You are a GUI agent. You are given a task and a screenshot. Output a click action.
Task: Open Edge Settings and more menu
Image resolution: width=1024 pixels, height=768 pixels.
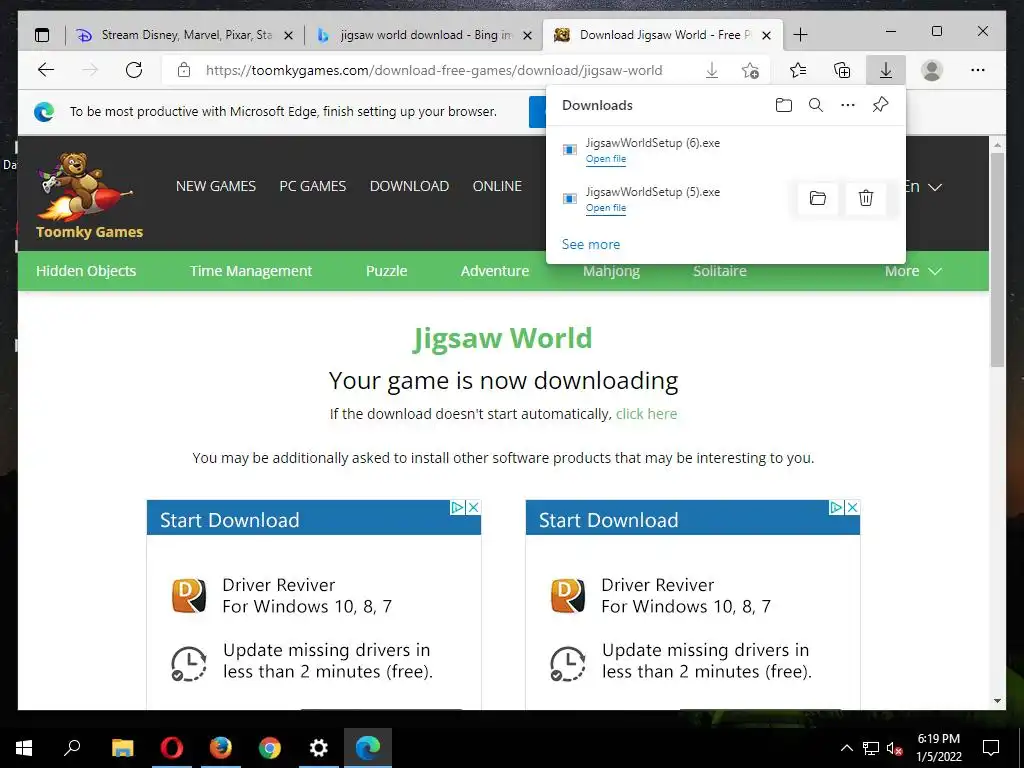click(978, 70)
